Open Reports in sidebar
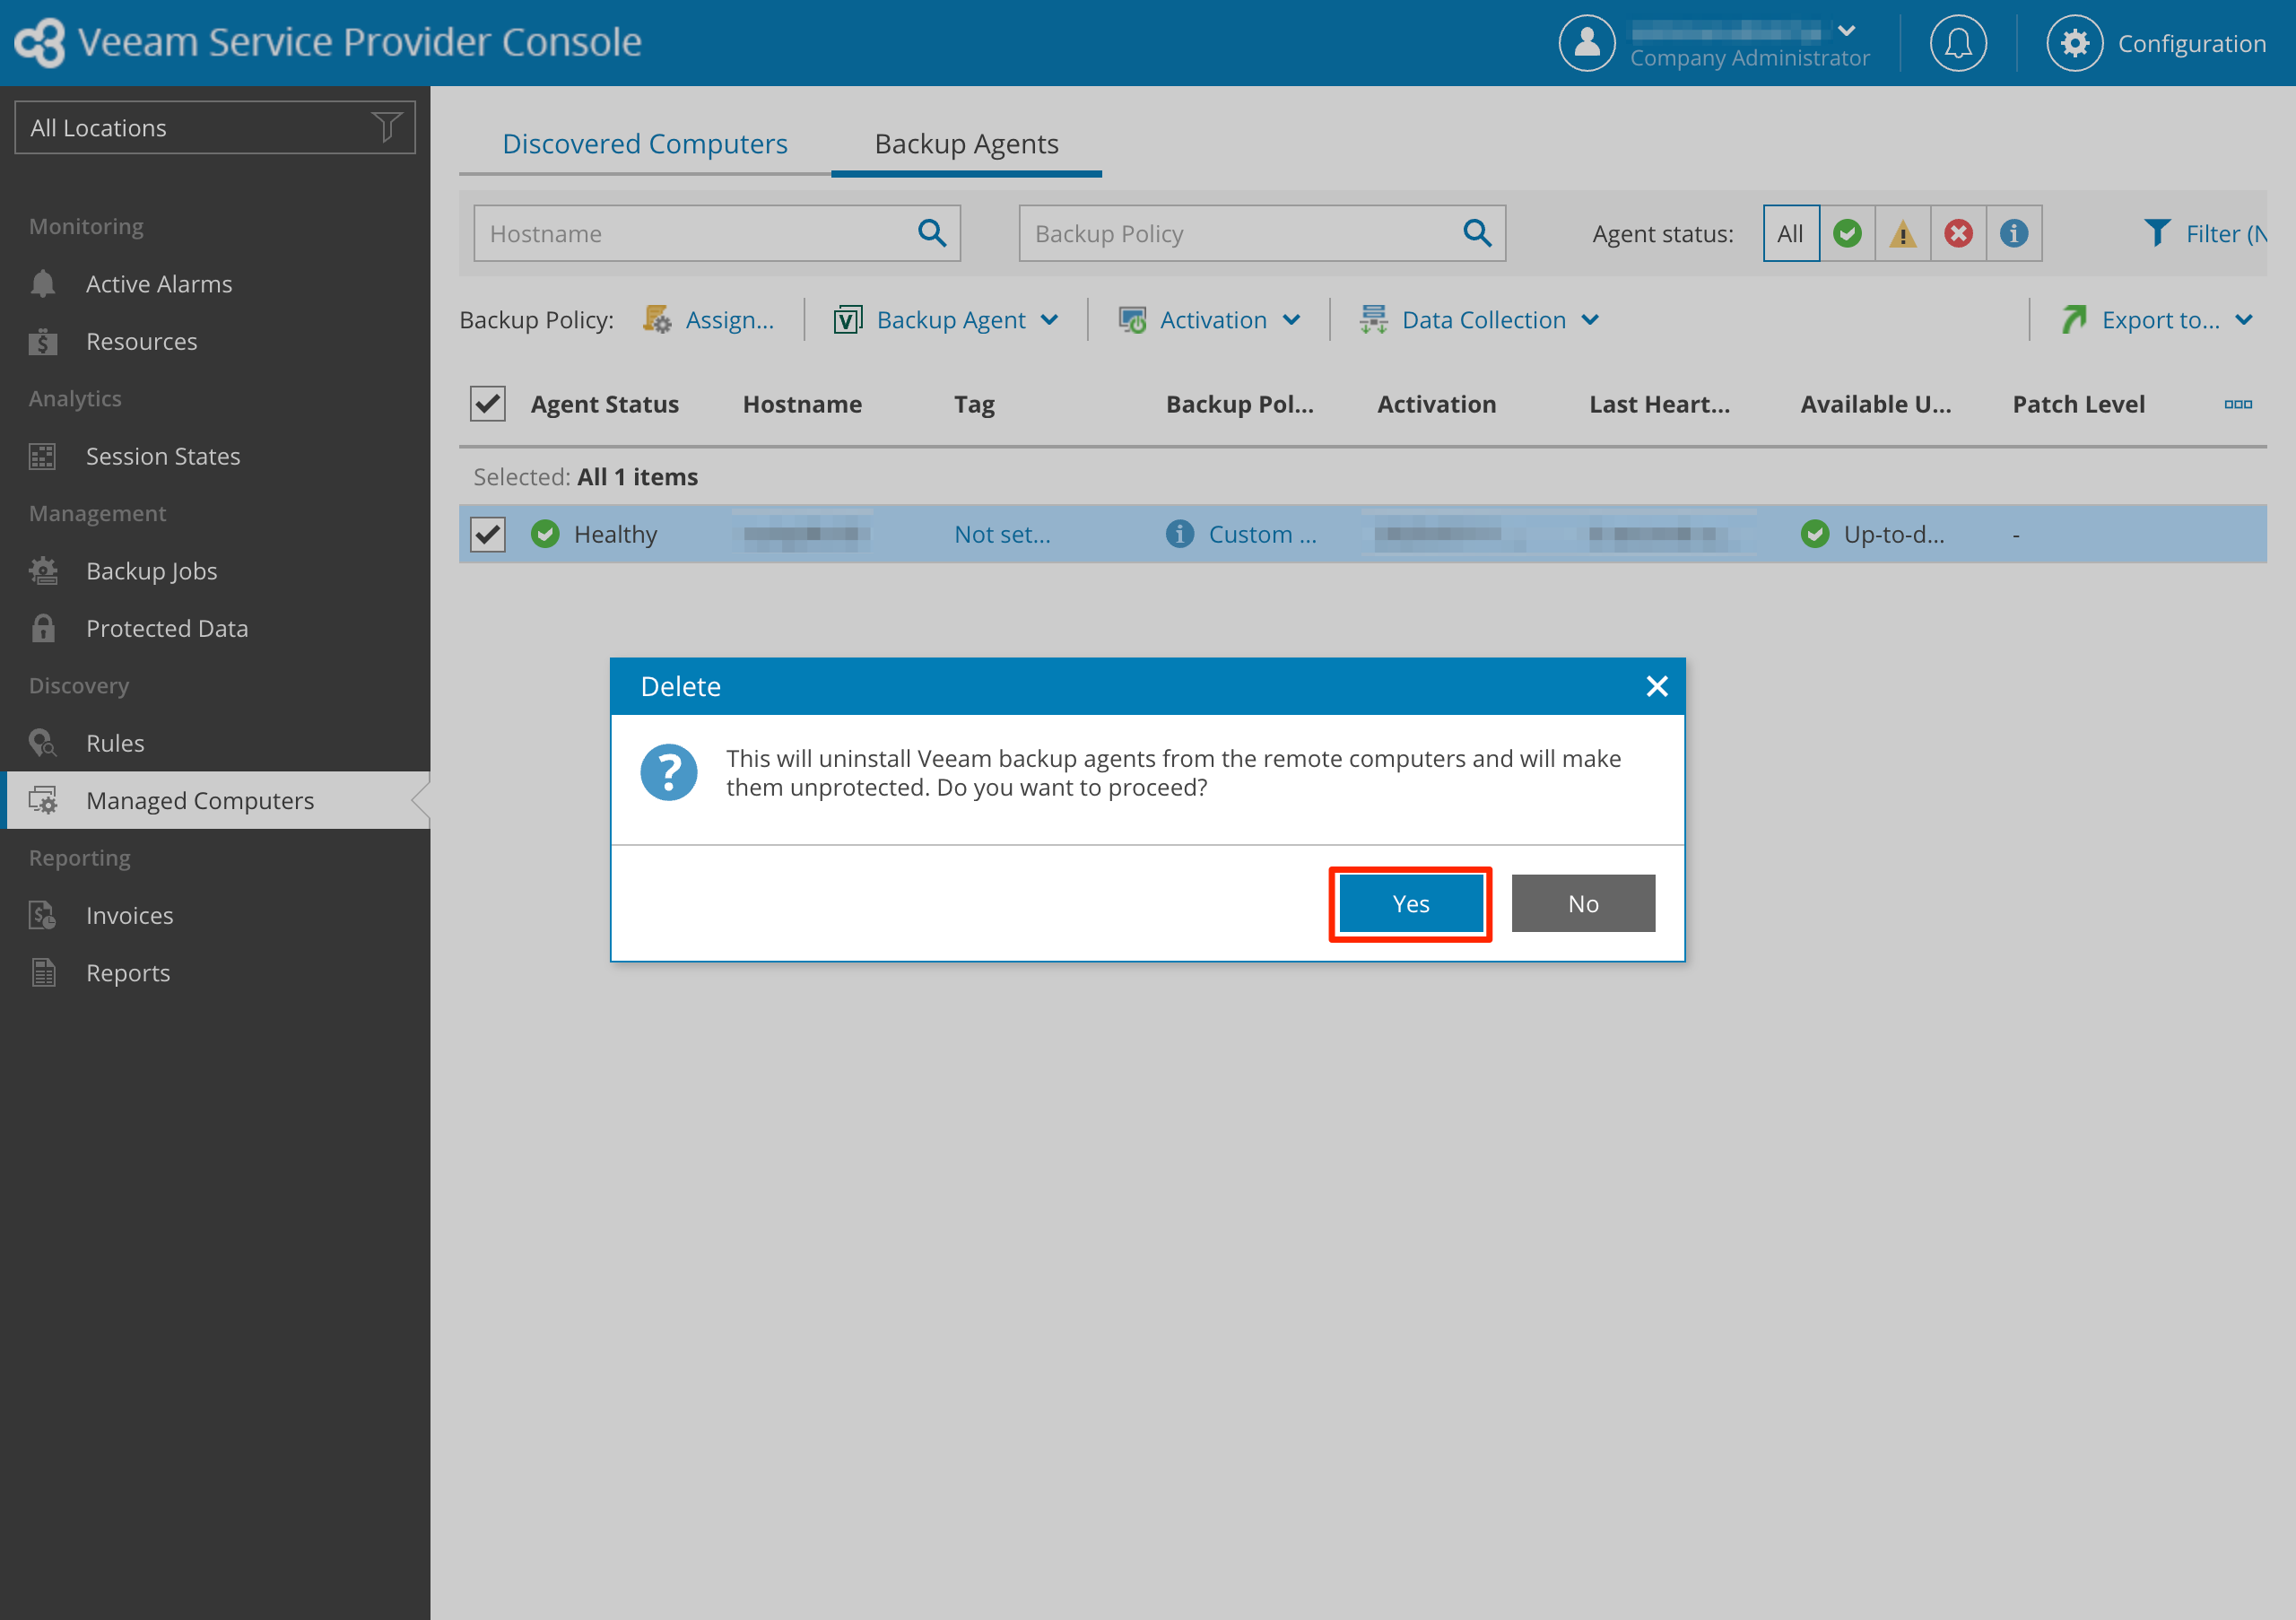The height and width of the screenshot is (1620, 2296). [x=215, y=973]
